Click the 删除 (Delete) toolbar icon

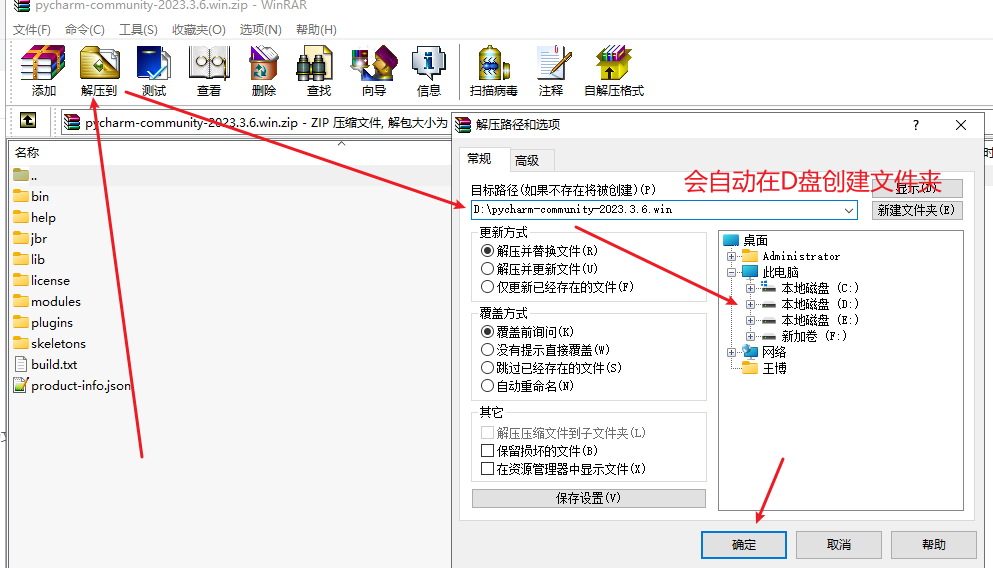point(263,63)
